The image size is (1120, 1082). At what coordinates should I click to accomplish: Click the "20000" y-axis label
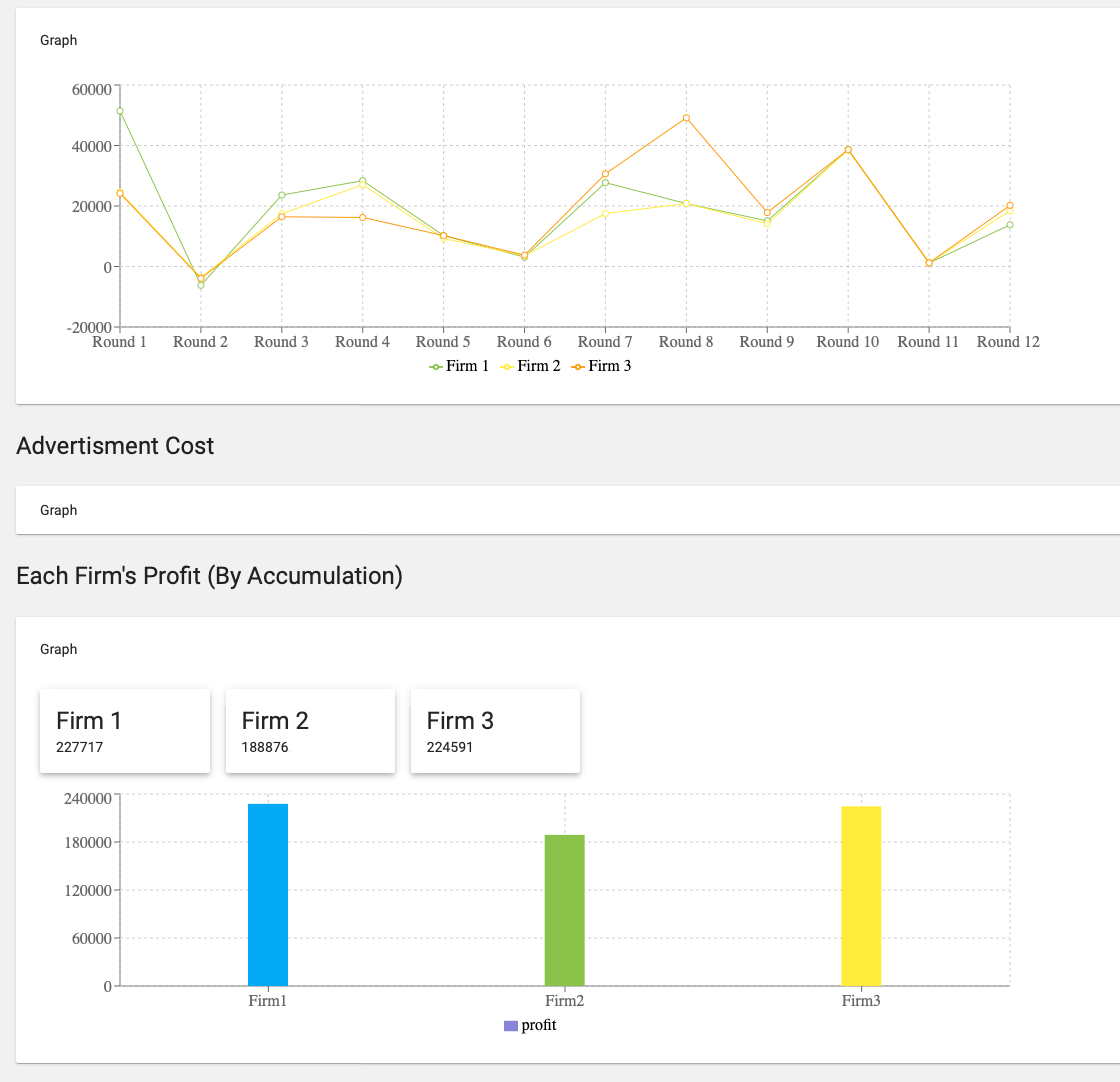click(x=91, y=207)
